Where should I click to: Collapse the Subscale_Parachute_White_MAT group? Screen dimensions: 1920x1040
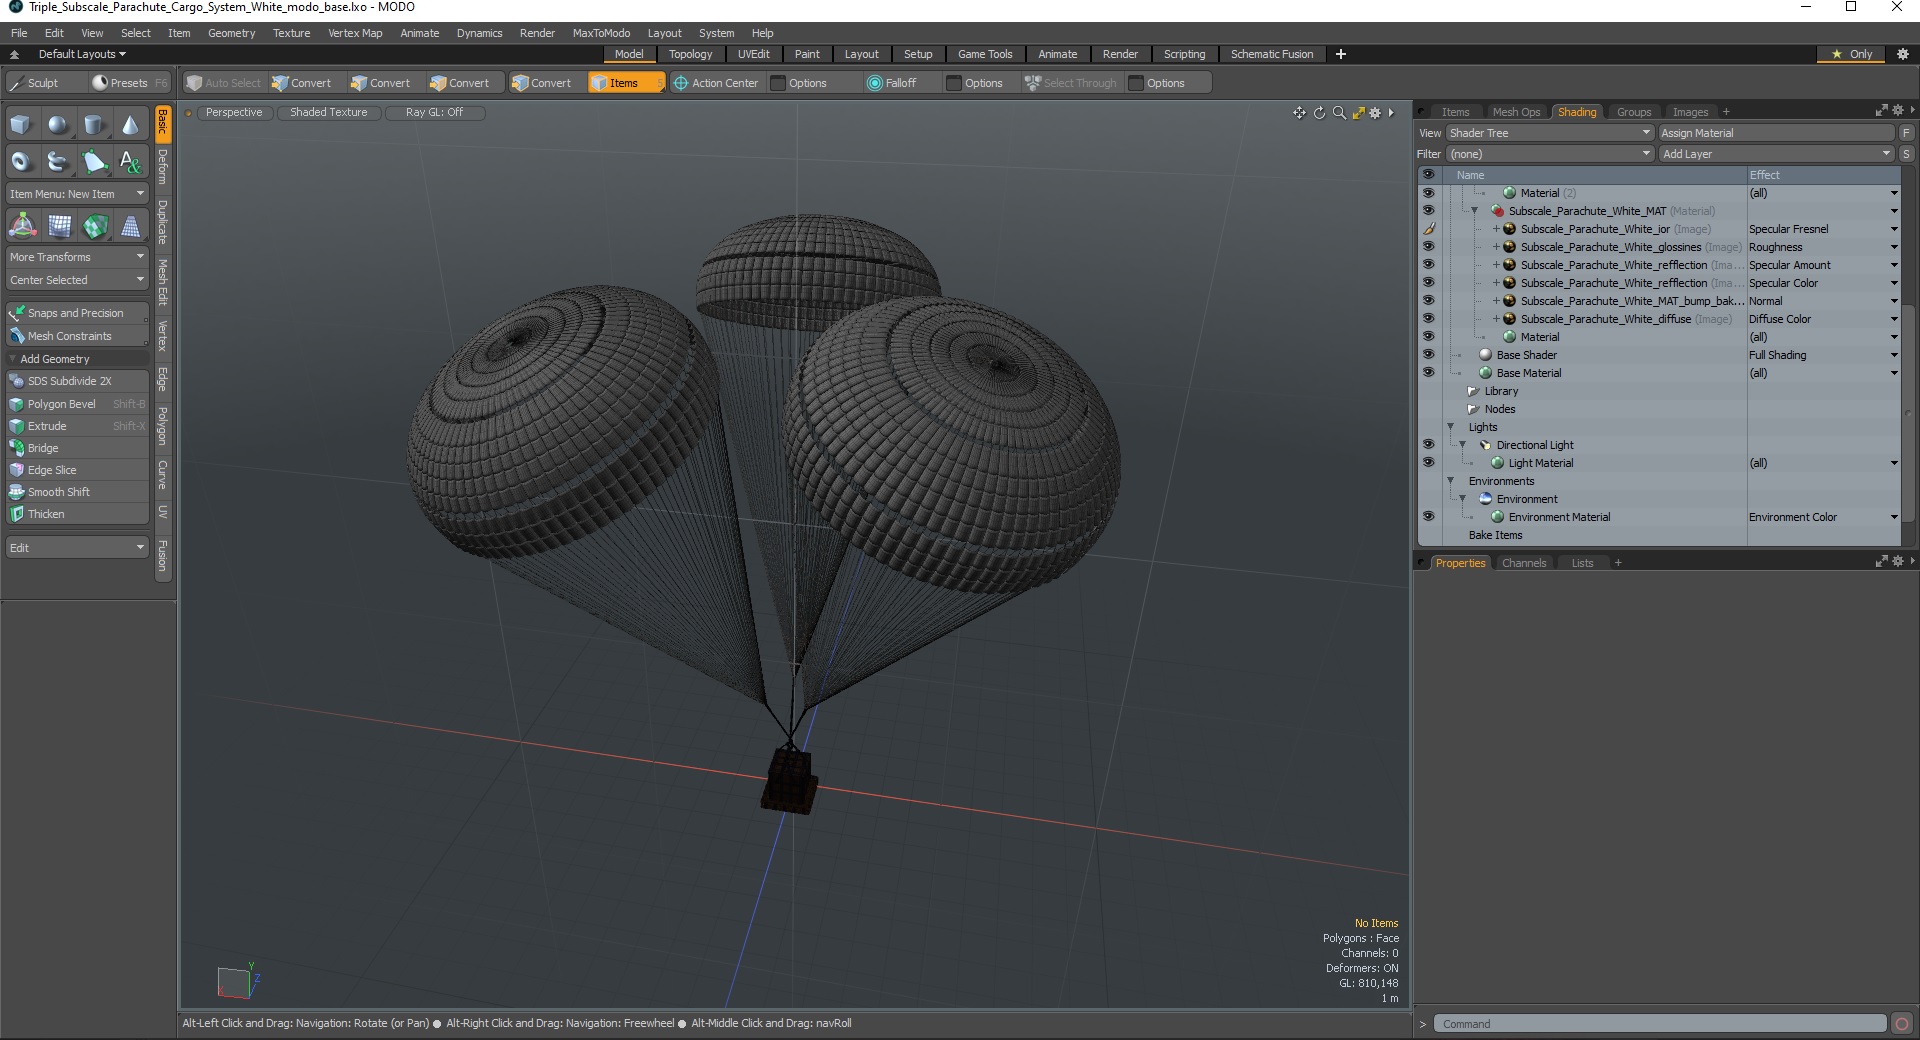coord(1474,211)
